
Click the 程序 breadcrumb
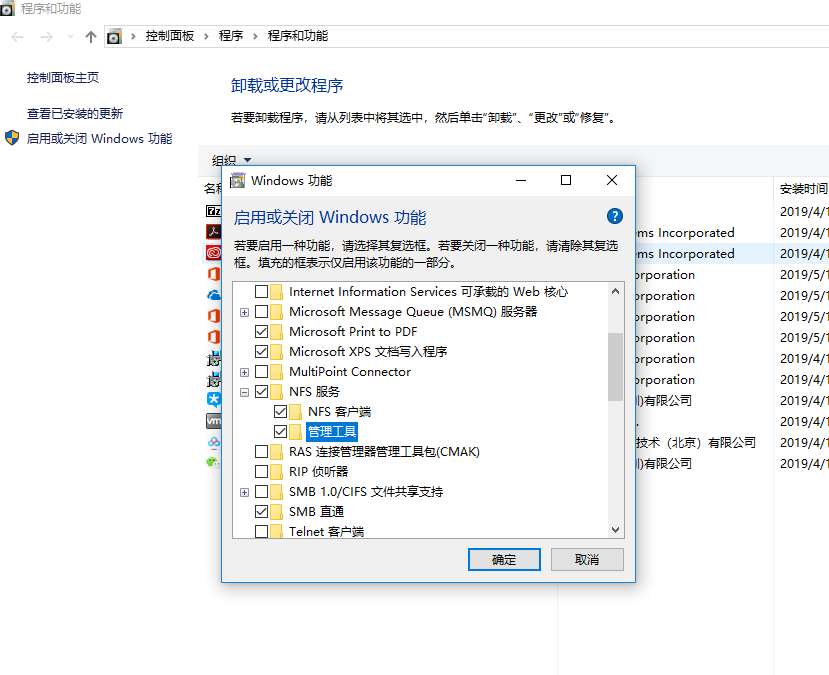[x=231, y=36]
